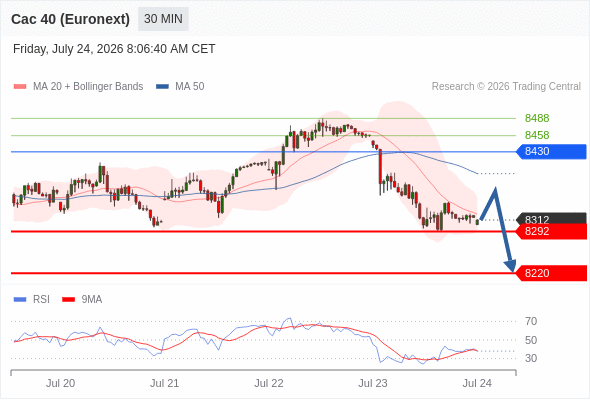Click the blue downward forecast arrow head
The image size is (590, 400).
[x=510, y=265]
